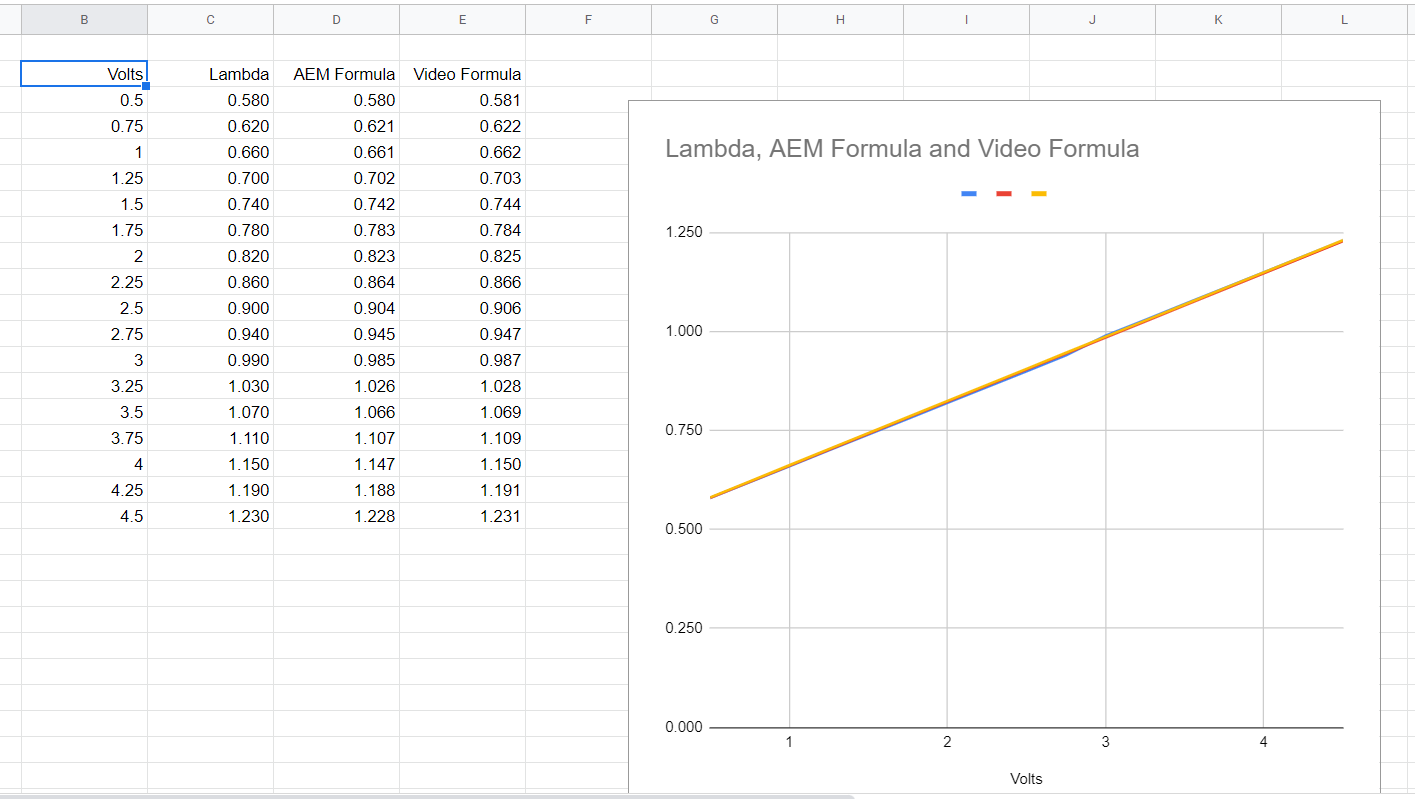Select Video Formula cell 1.191
The height and width of the screenshot is (799, 1415).
462,490
